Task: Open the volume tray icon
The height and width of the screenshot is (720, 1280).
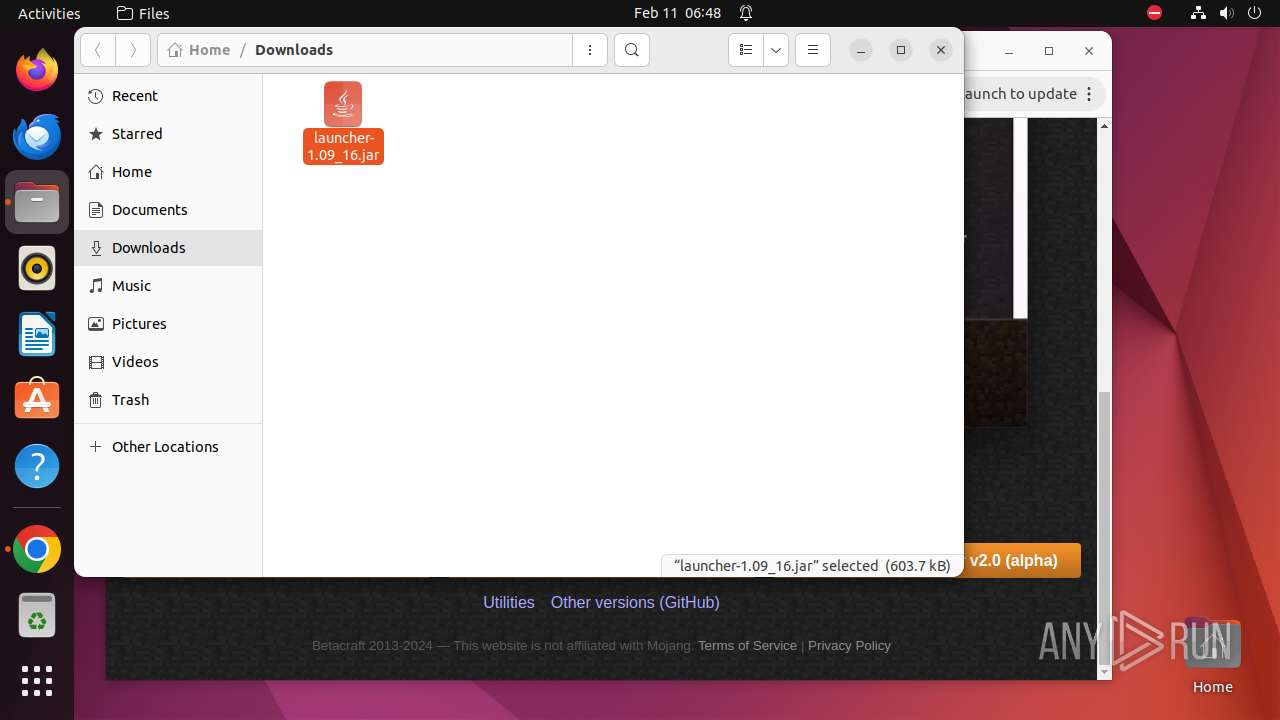Action: [1226, 13]
